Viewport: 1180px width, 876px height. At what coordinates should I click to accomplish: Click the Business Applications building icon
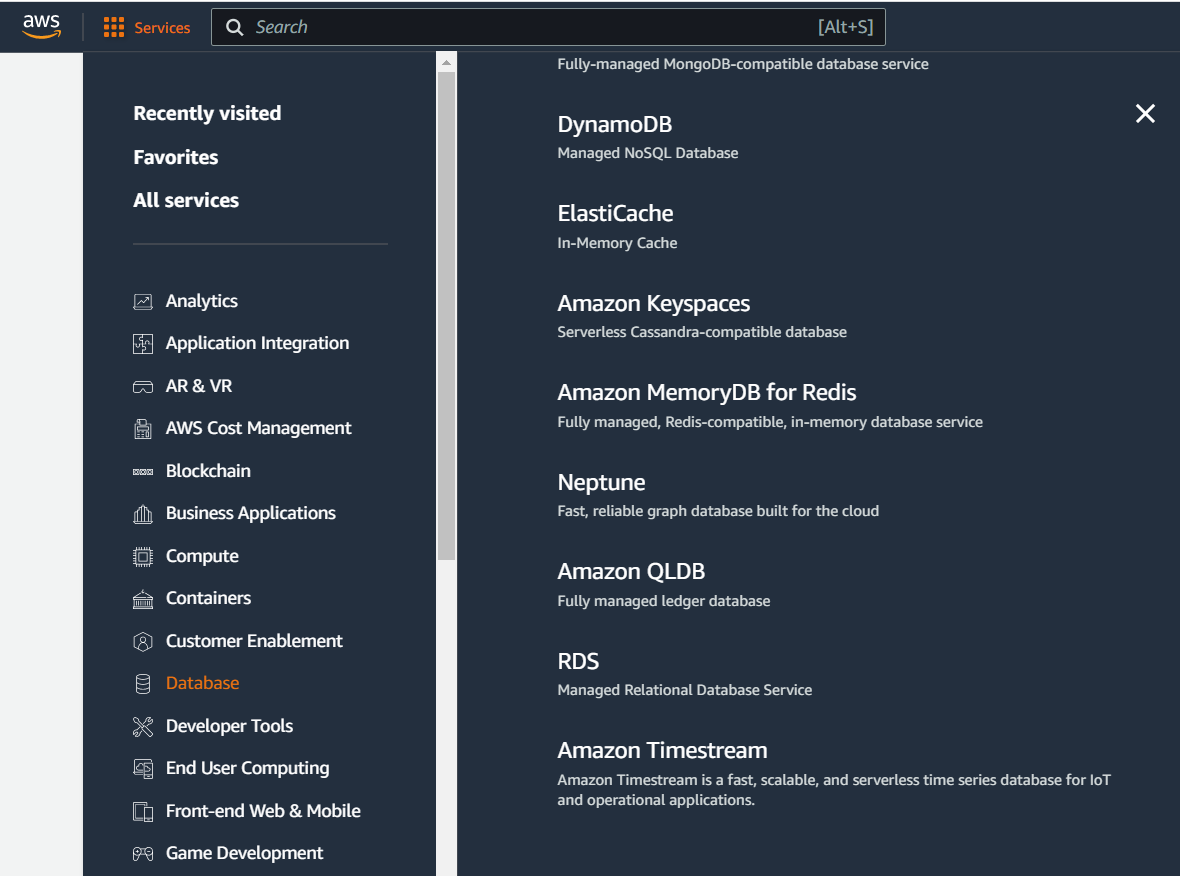coord(143,514)
